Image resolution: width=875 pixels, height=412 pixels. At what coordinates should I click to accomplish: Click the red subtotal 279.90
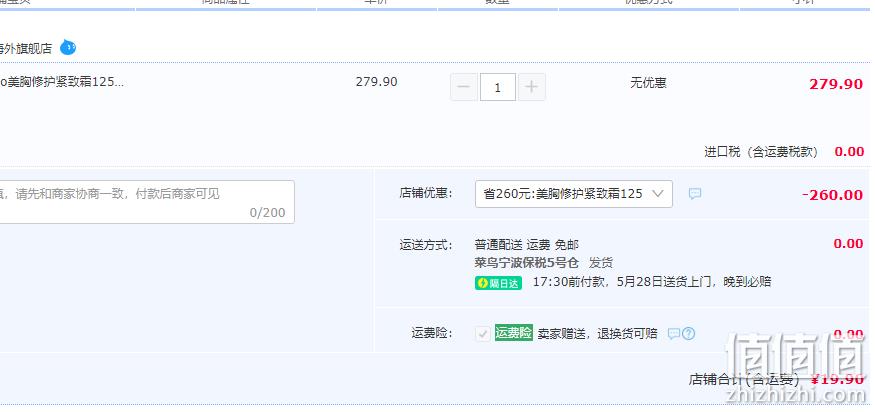(836, 84)
